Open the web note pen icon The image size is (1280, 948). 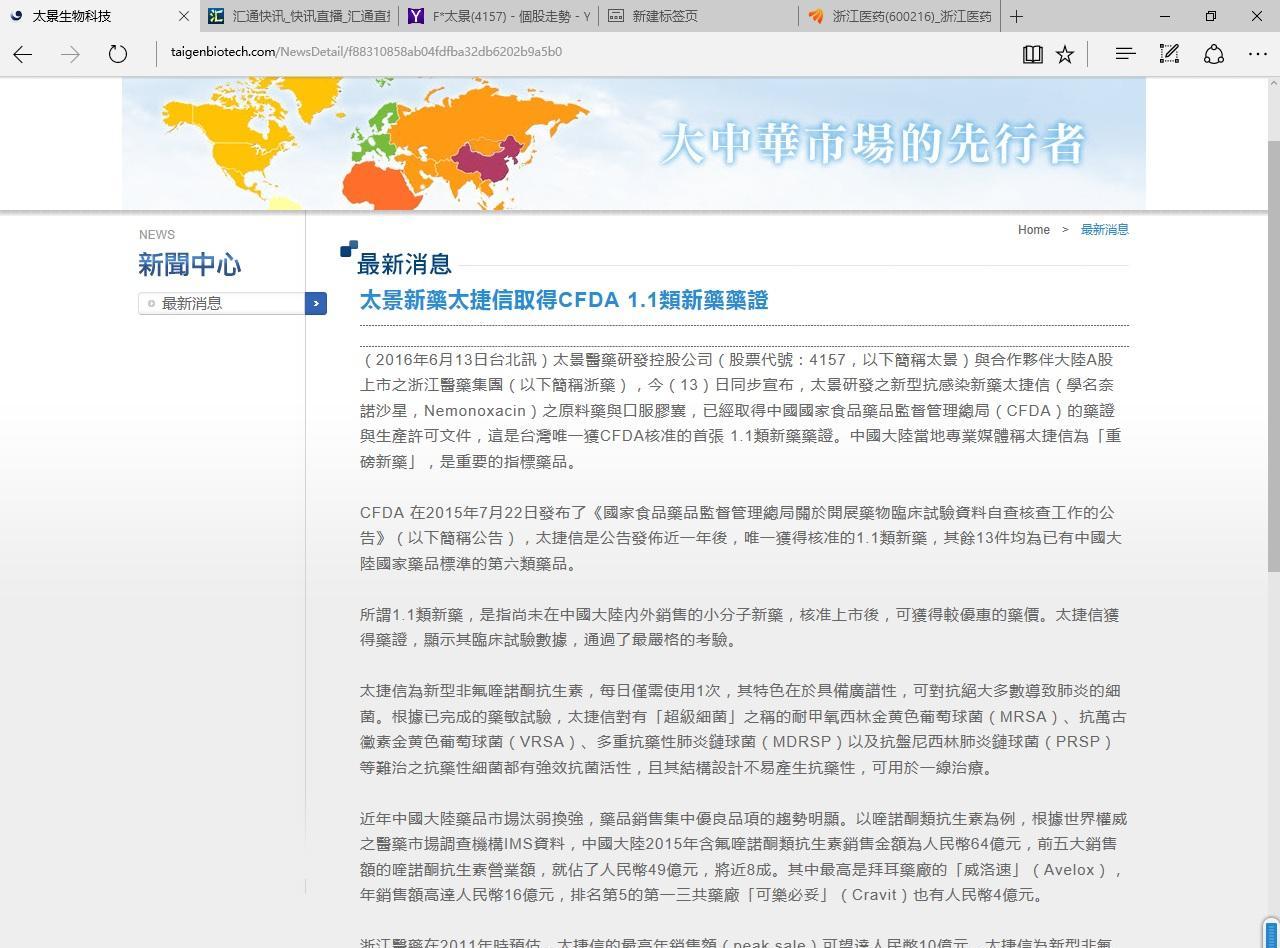tap(1169, 54)
